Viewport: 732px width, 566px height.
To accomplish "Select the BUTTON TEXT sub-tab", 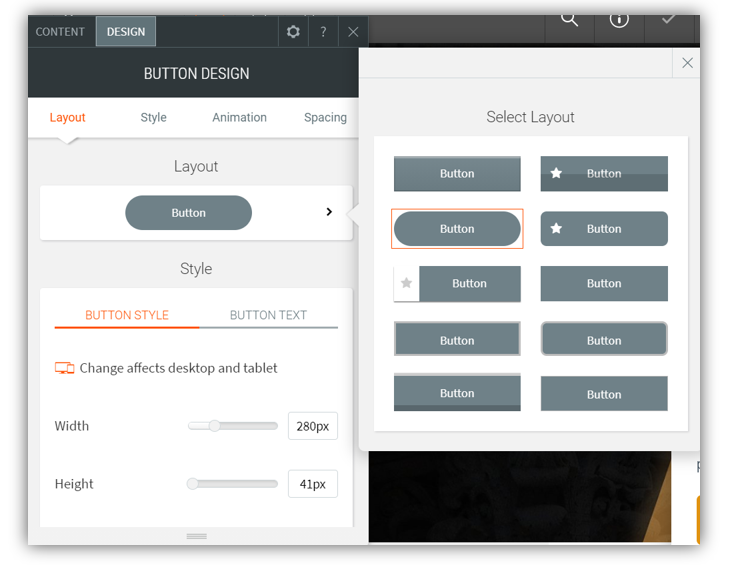I will pos(268,315).
